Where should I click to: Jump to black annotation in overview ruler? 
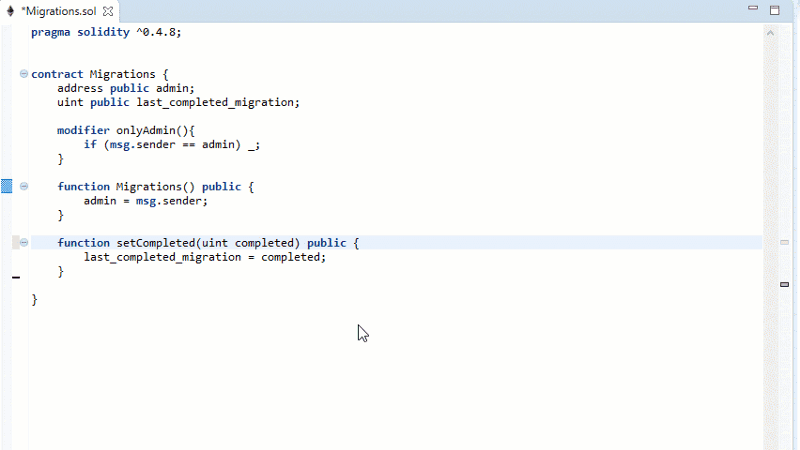point(784,284)
